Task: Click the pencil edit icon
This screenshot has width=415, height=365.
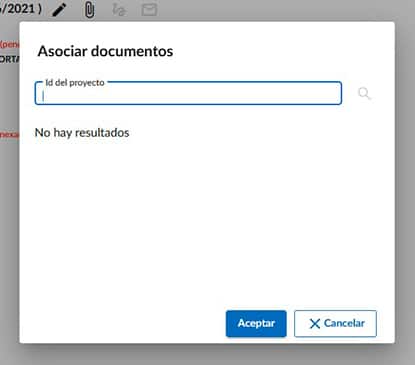Action: coord(59,10)
